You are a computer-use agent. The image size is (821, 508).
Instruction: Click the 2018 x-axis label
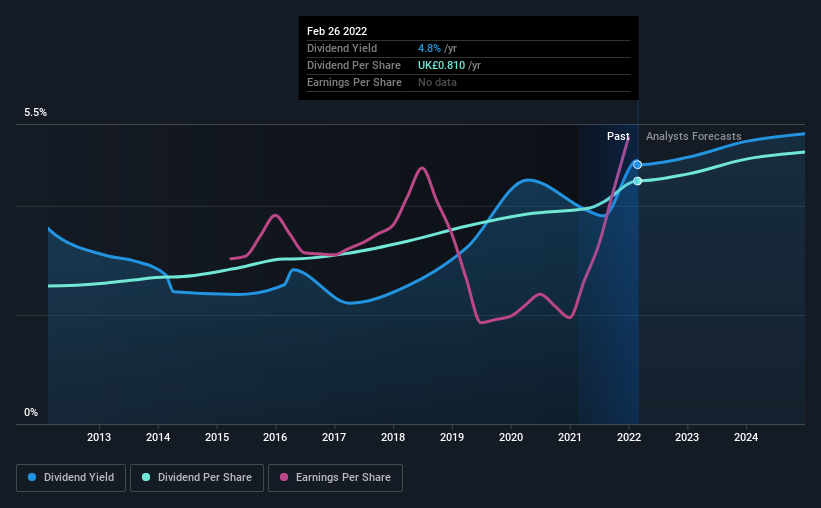pyautogui.click(x=393, y=437)
